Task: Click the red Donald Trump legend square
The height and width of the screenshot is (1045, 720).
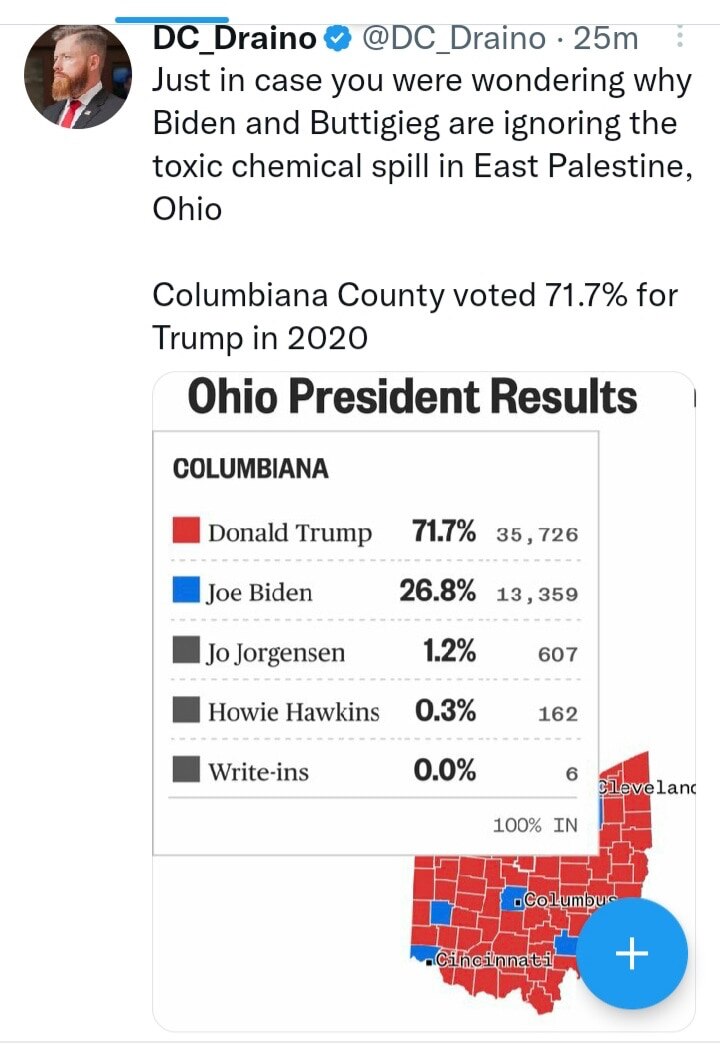Action: [187, 530]
